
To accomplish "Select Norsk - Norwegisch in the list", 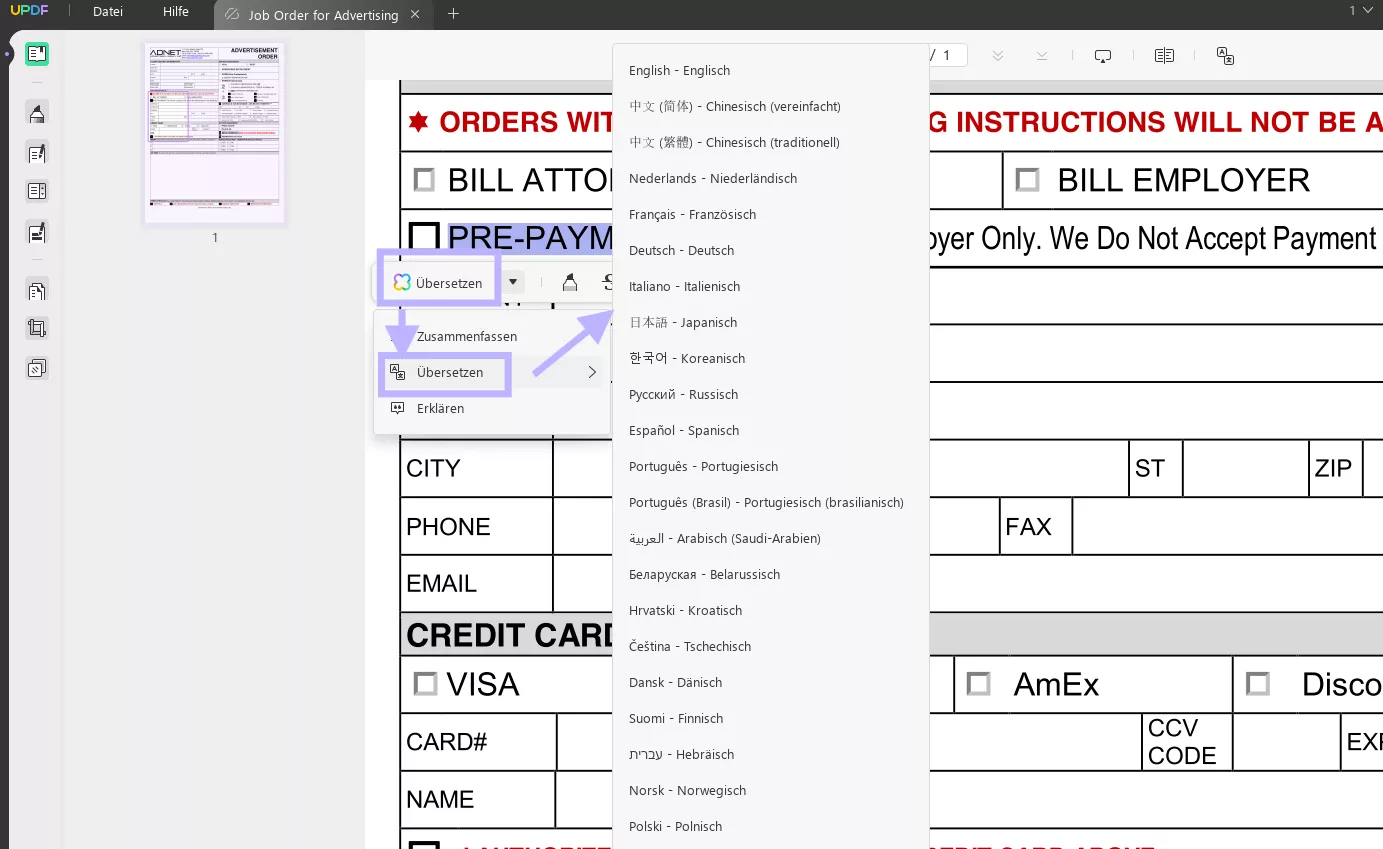I will click(x=687, y=791).
